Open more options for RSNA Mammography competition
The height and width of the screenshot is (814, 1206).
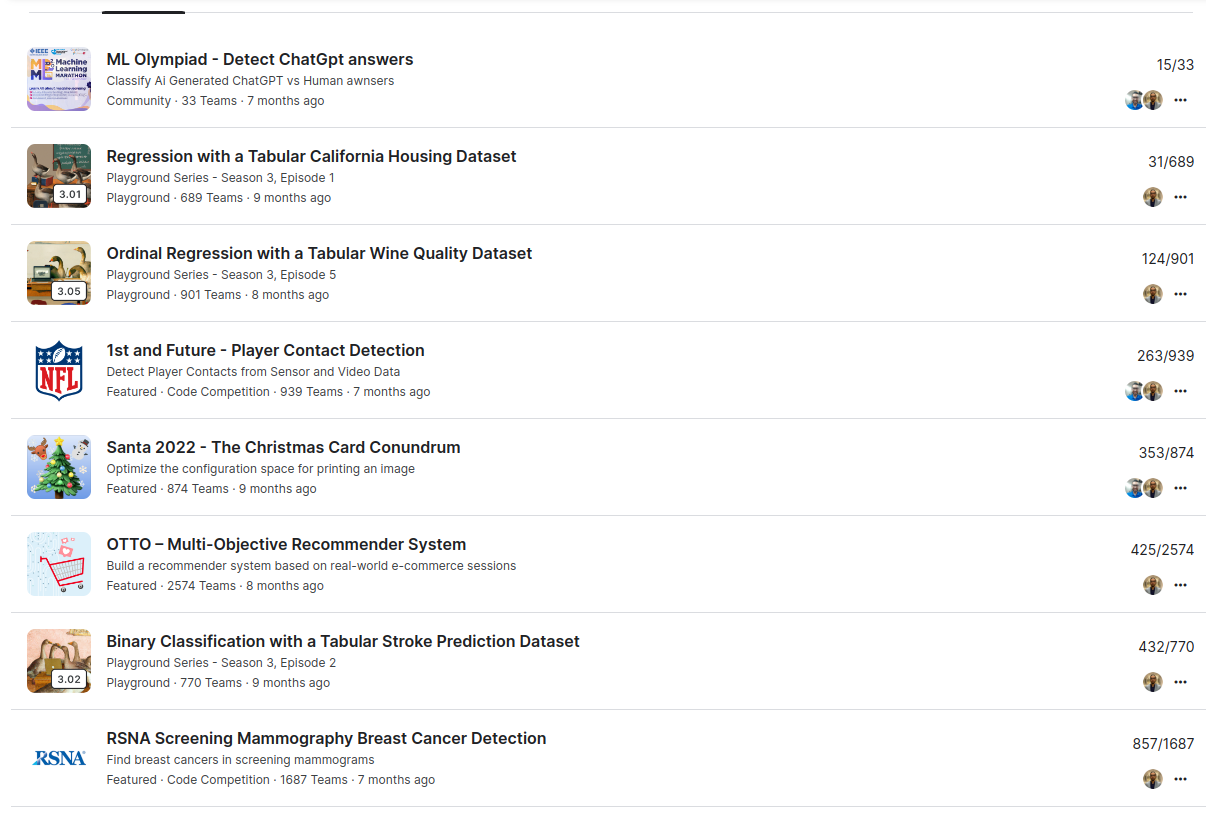[1180, 779]
